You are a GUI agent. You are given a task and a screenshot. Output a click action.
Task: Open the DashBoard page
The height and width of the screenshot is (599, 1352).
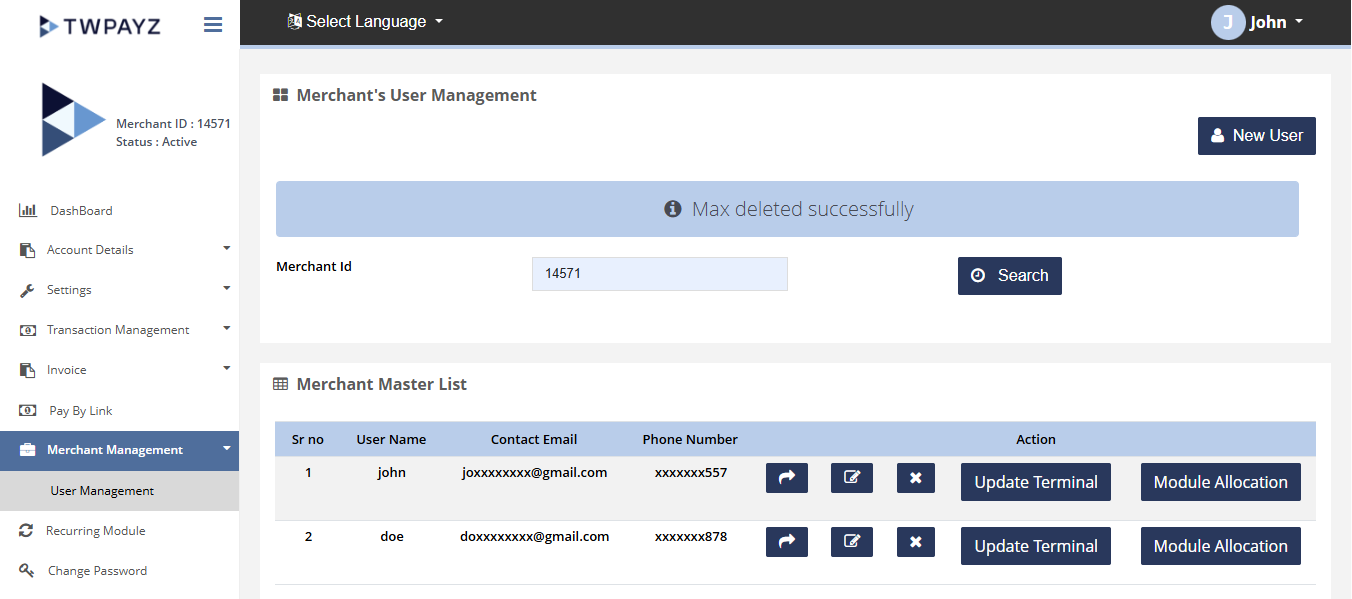(x=81, y=211)
